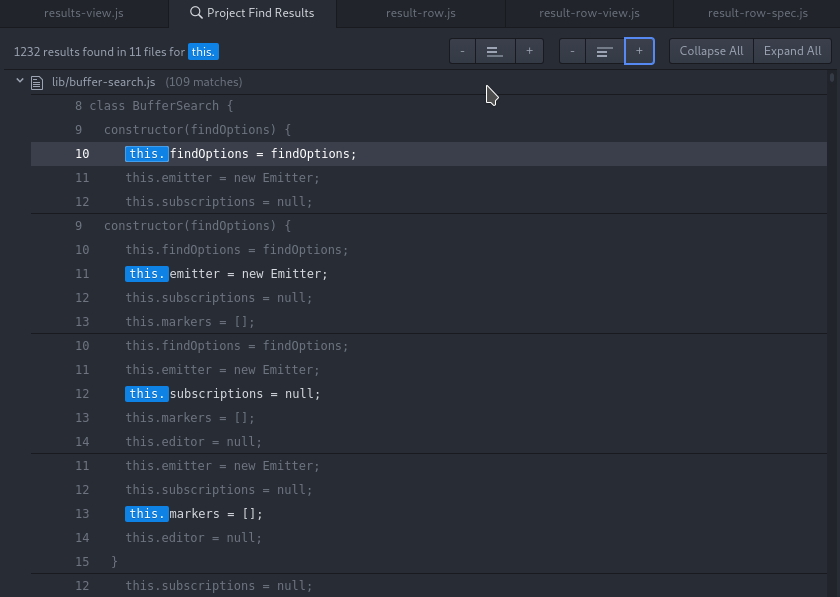Click the leading context lines indicator icon

(x=494, y=51)
